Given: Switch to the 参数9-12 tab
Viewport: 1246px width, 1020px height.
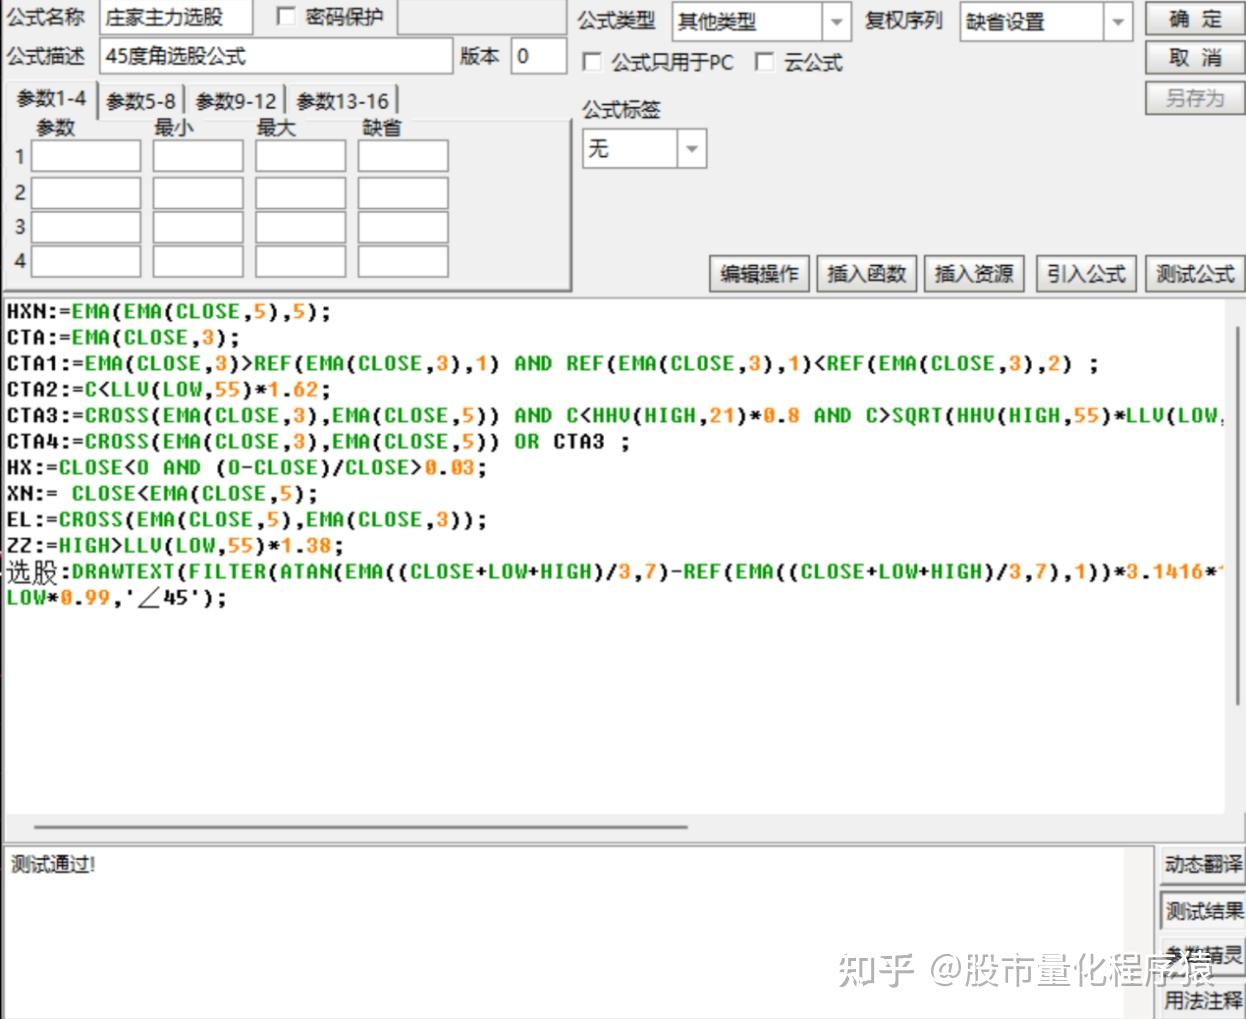Looking at the screenshot, I should click(x=236, y=101).
